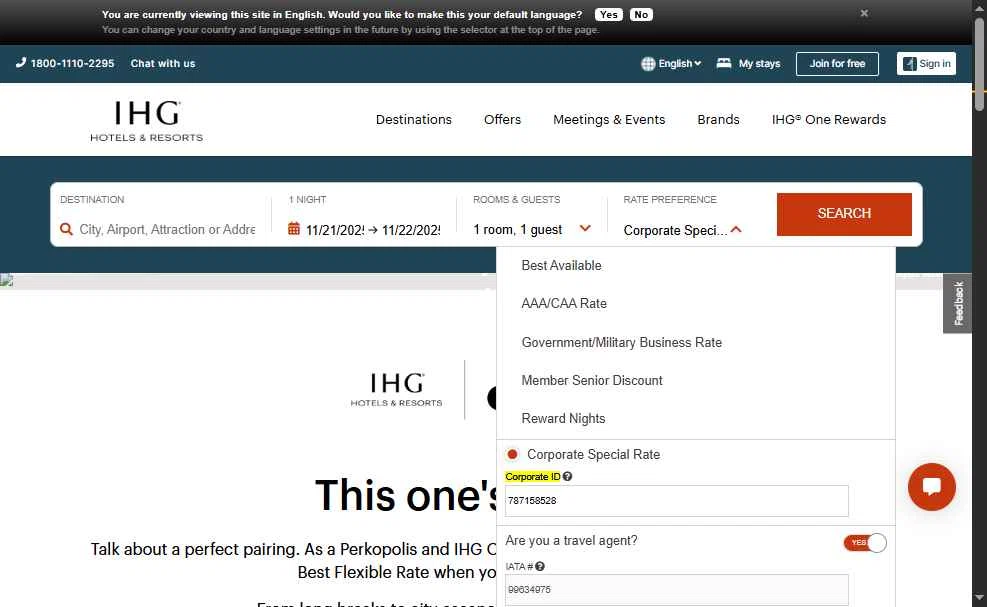
Task: Click the IATA # input field
Action: (677, 590)
